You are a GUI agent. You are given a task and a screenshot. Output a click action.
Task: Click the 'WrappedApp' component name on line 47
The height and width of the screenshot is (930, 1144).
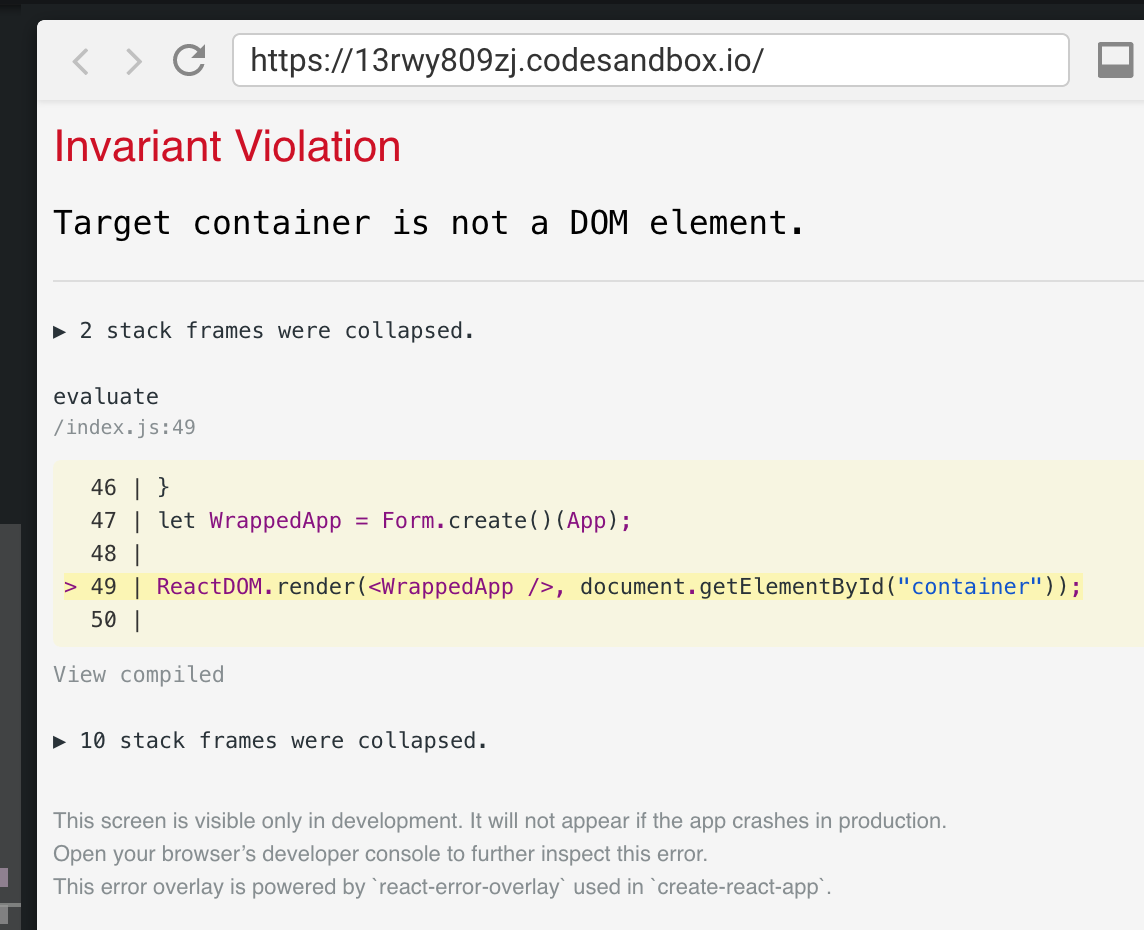tap(275, 520)
